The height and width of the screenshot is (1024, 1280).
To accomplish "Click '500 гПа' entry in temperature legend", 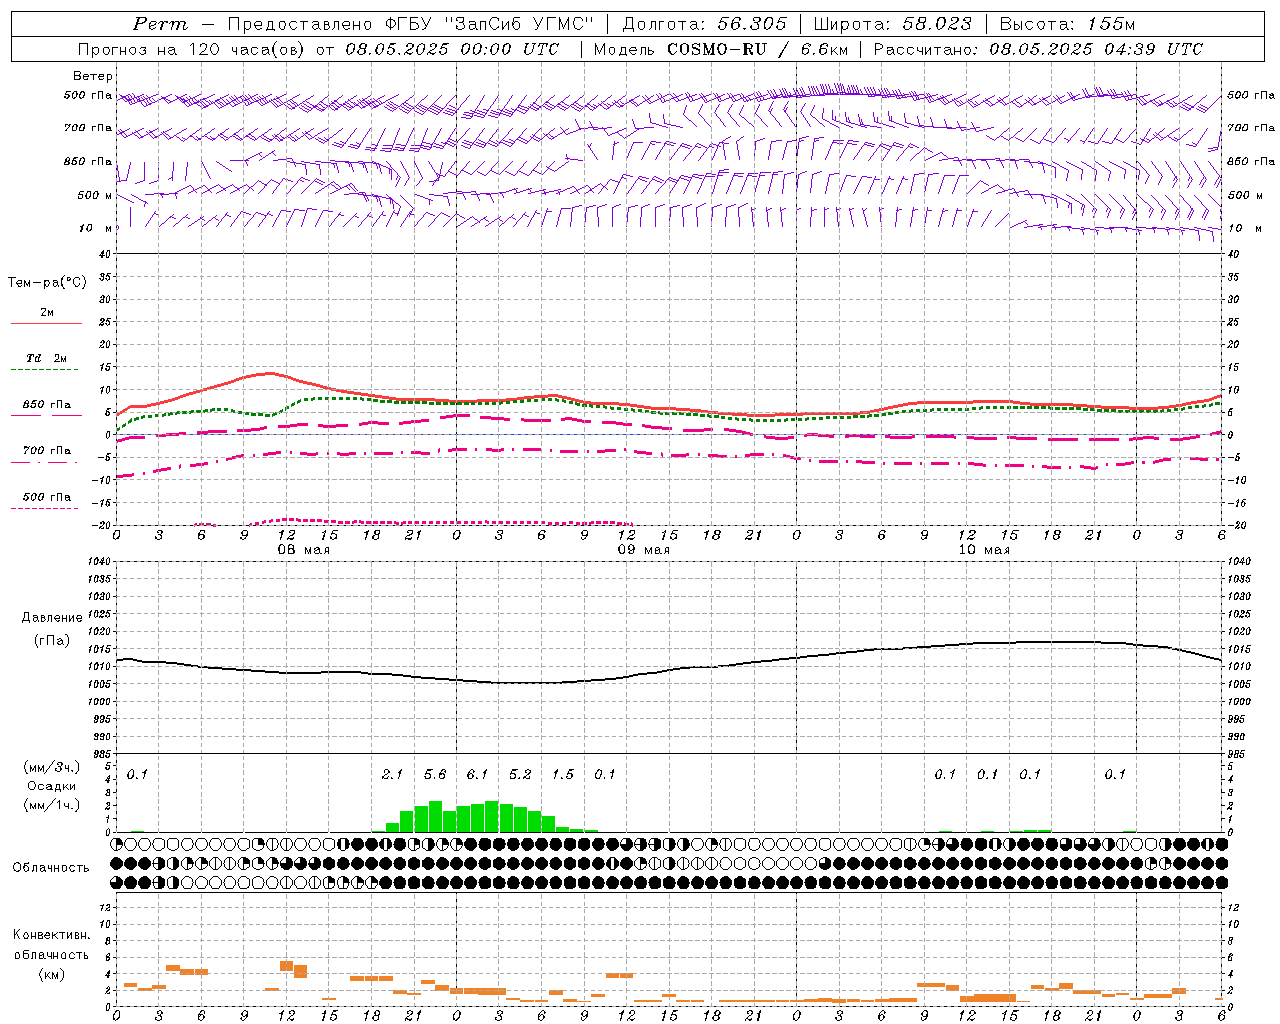I will (x=47, y=496).
